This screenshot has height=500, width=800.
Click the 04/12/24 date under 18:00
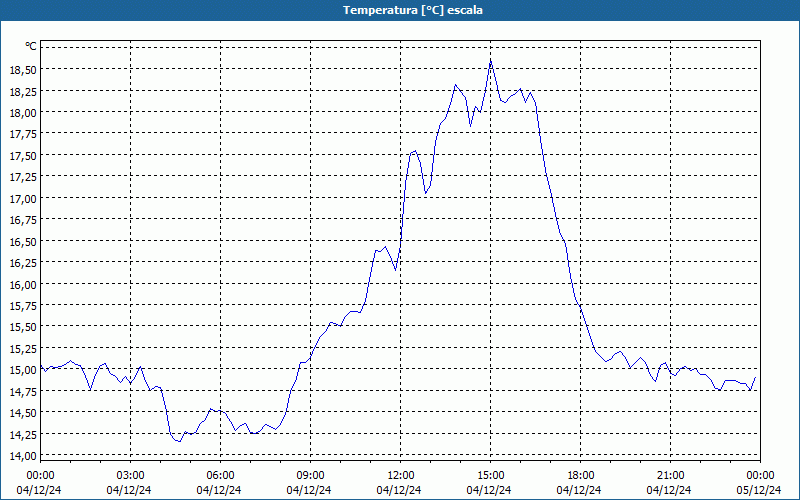coord(579,490)
